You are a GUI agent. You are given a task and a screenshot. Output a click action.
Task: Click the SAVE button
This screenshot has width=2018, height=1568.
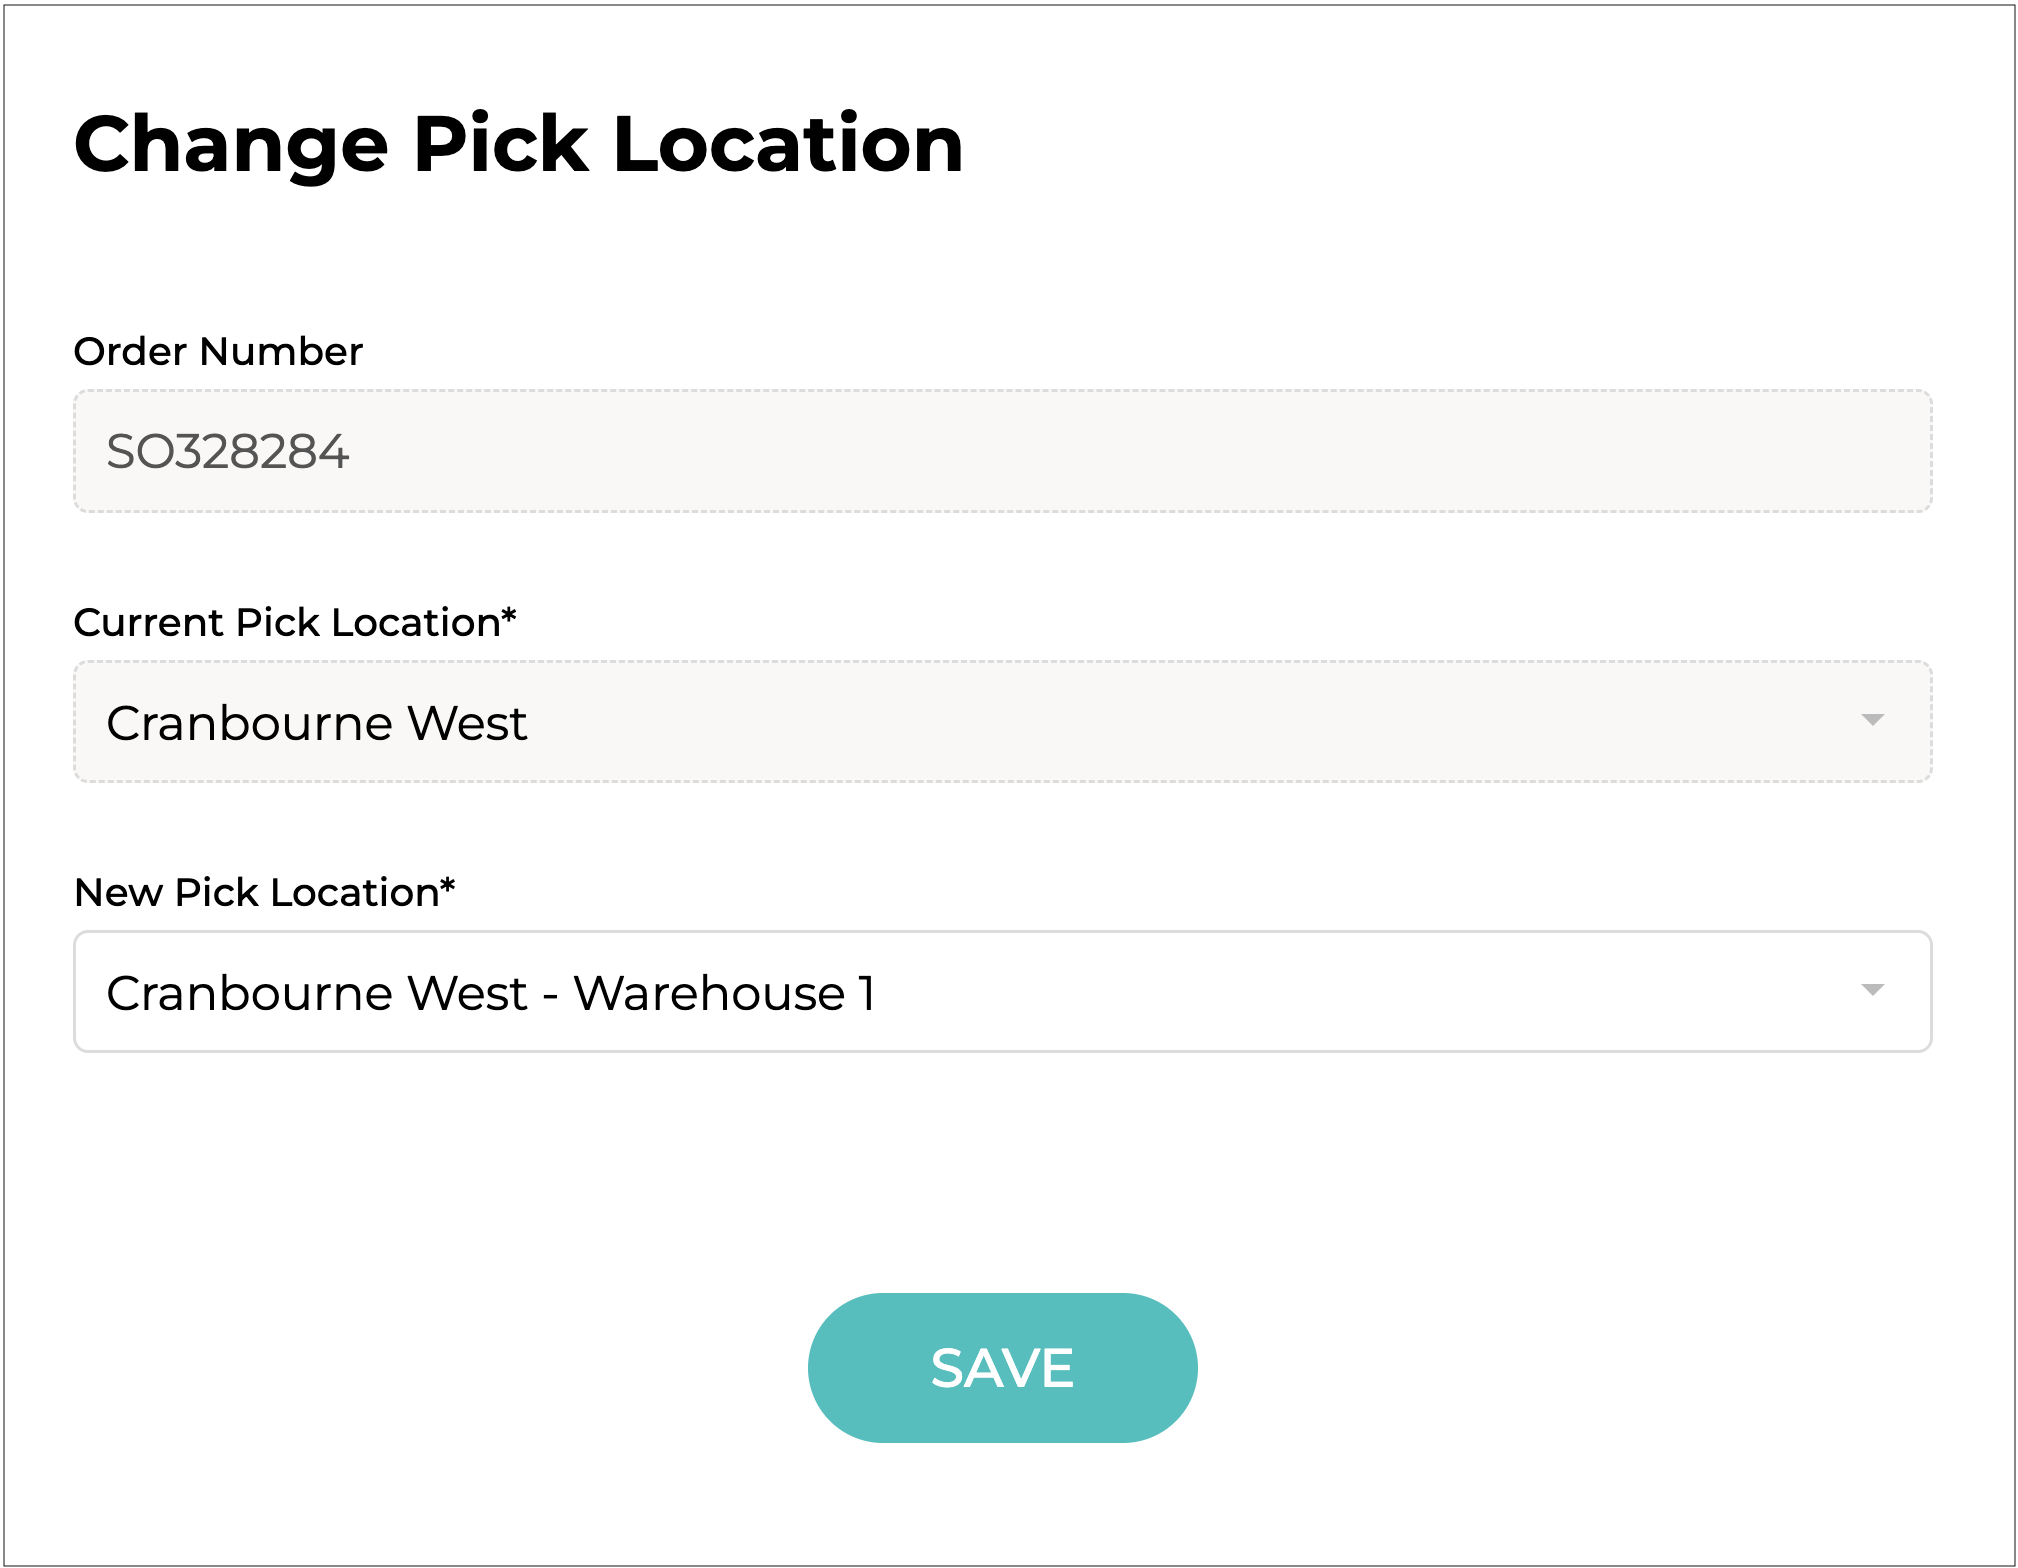[1002, 1367]
